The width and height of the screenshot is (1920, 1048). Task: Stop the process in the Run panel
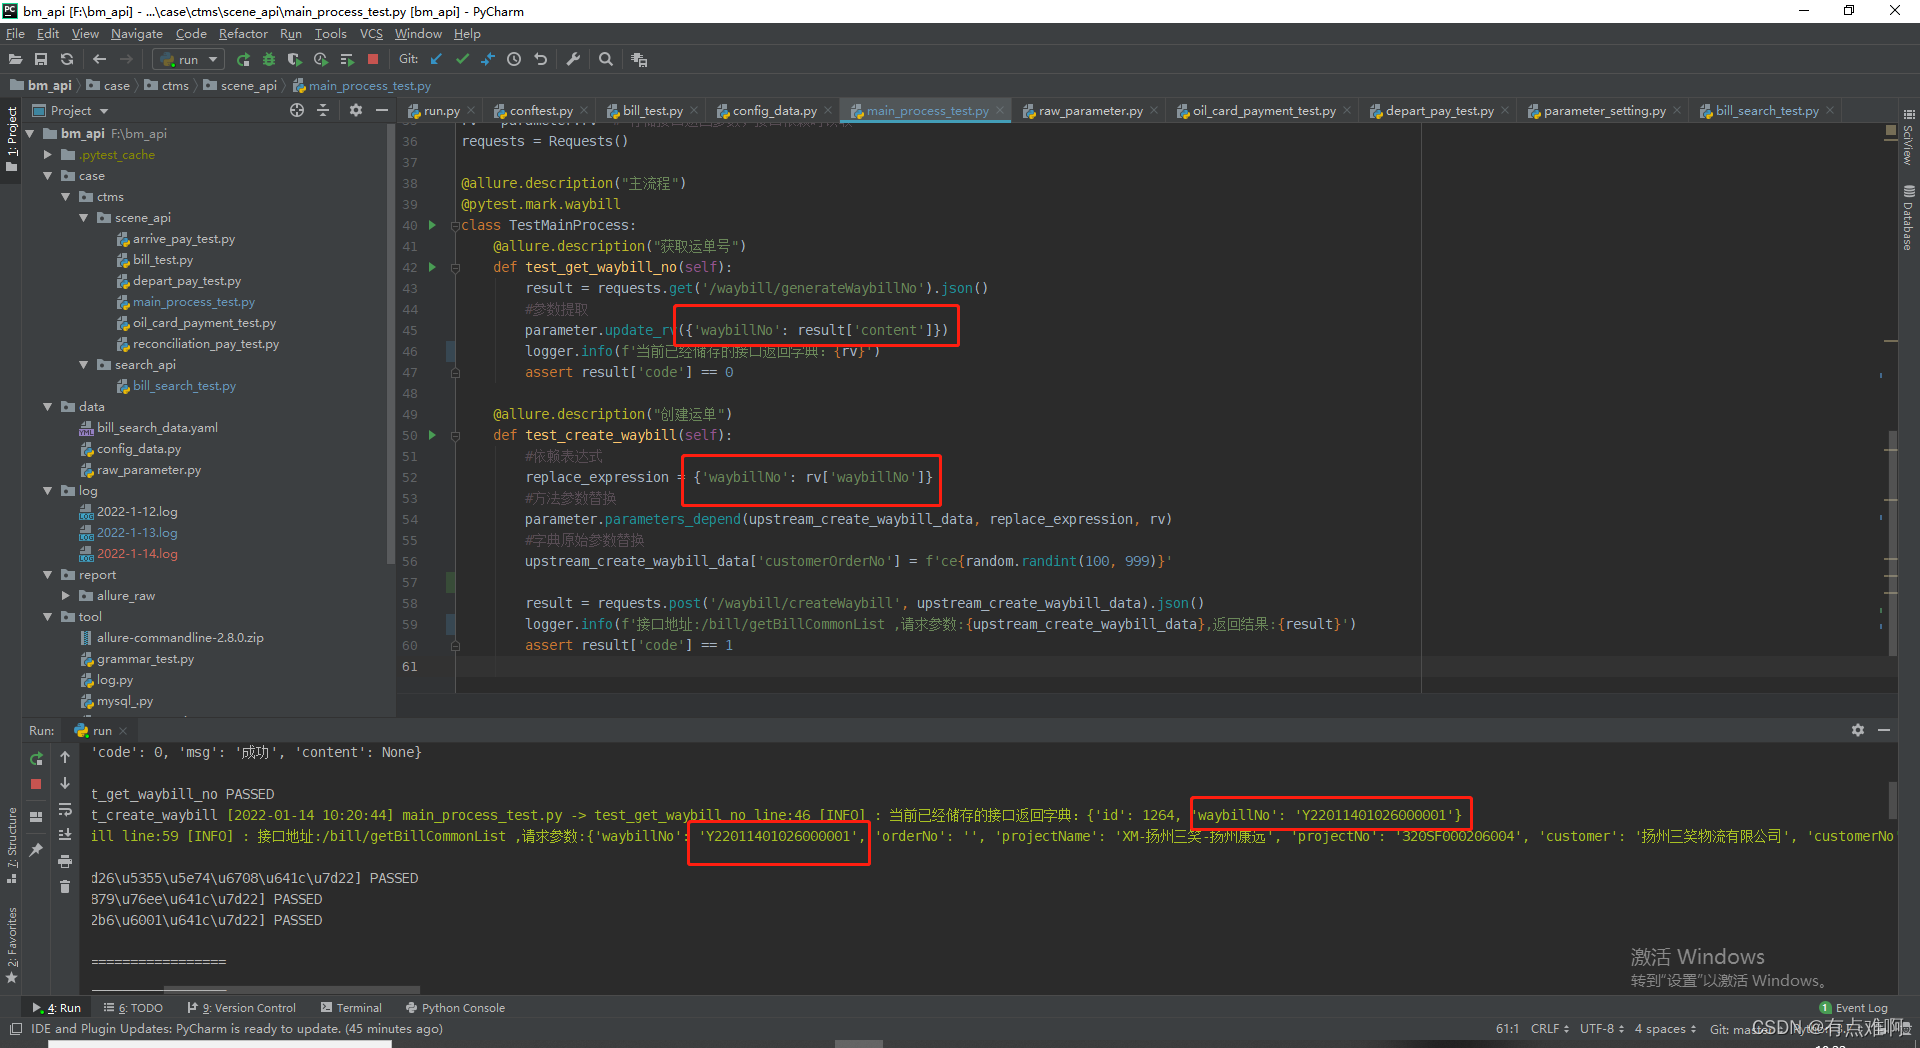pos(37,784)
